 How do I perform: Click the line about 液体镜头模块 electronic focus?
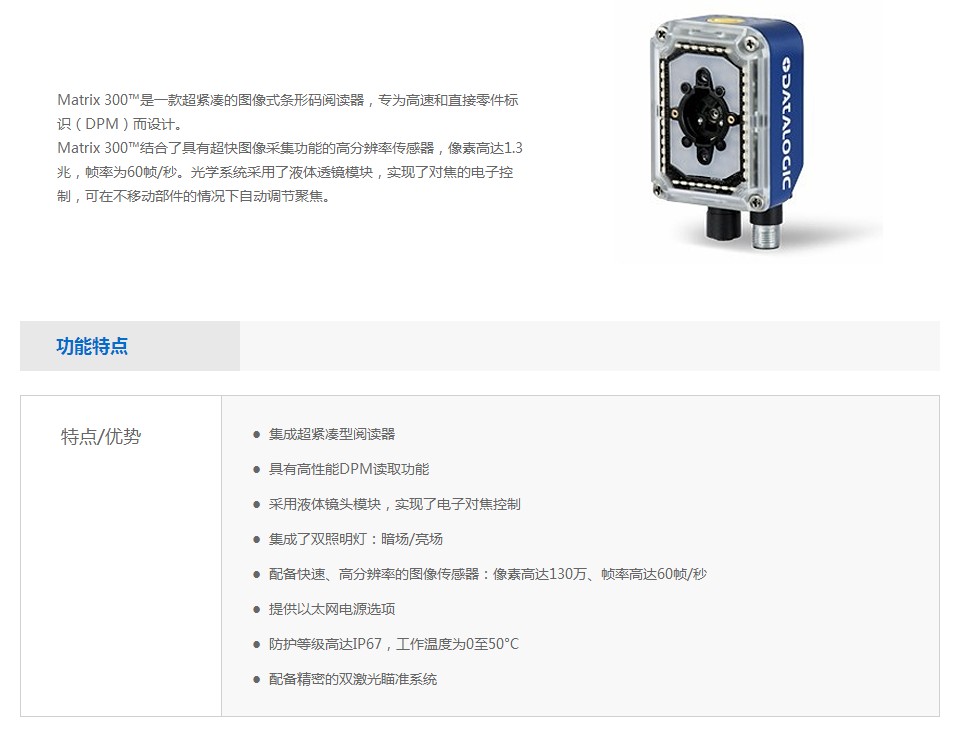tap(395, 504)
